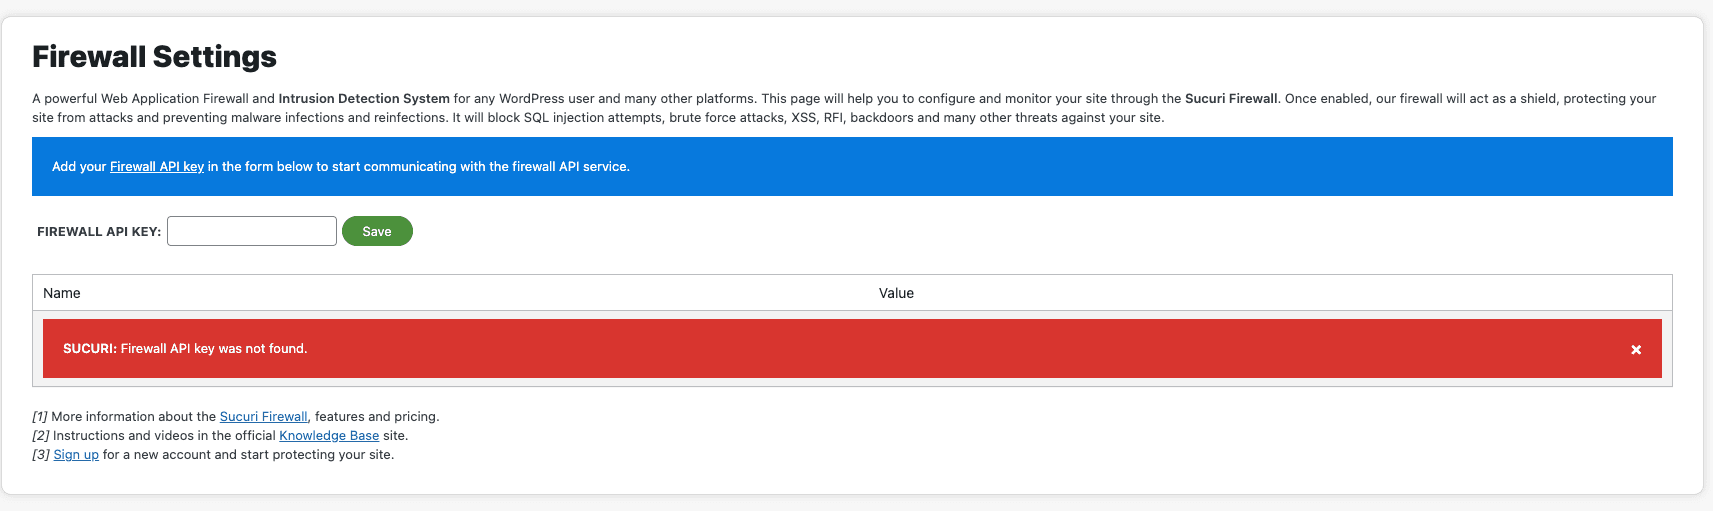Click the '[2]' footnote marker
Image resolution: width=1713 pixels, height=511 pixels.
coord(41,436)
